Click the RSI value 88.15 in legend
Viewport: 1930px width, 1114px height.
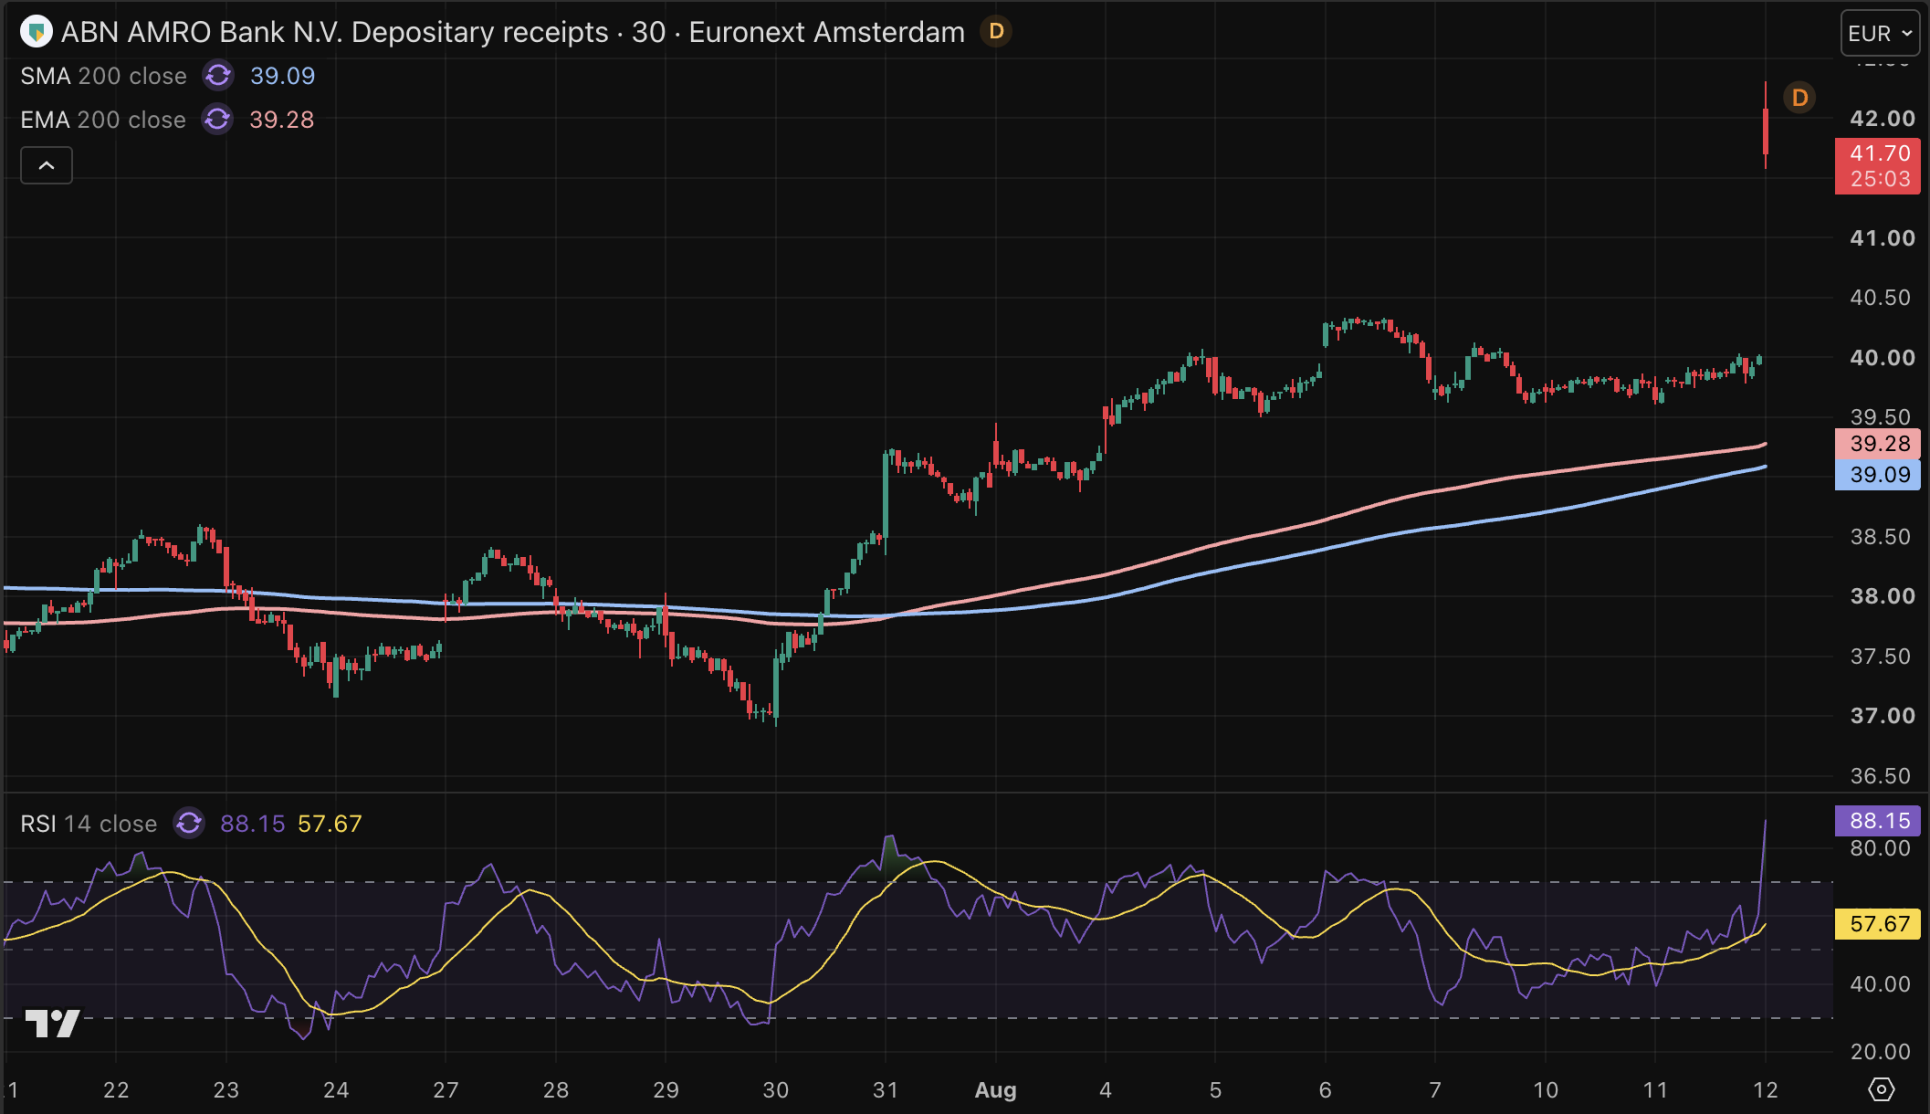tap(252, 824)
